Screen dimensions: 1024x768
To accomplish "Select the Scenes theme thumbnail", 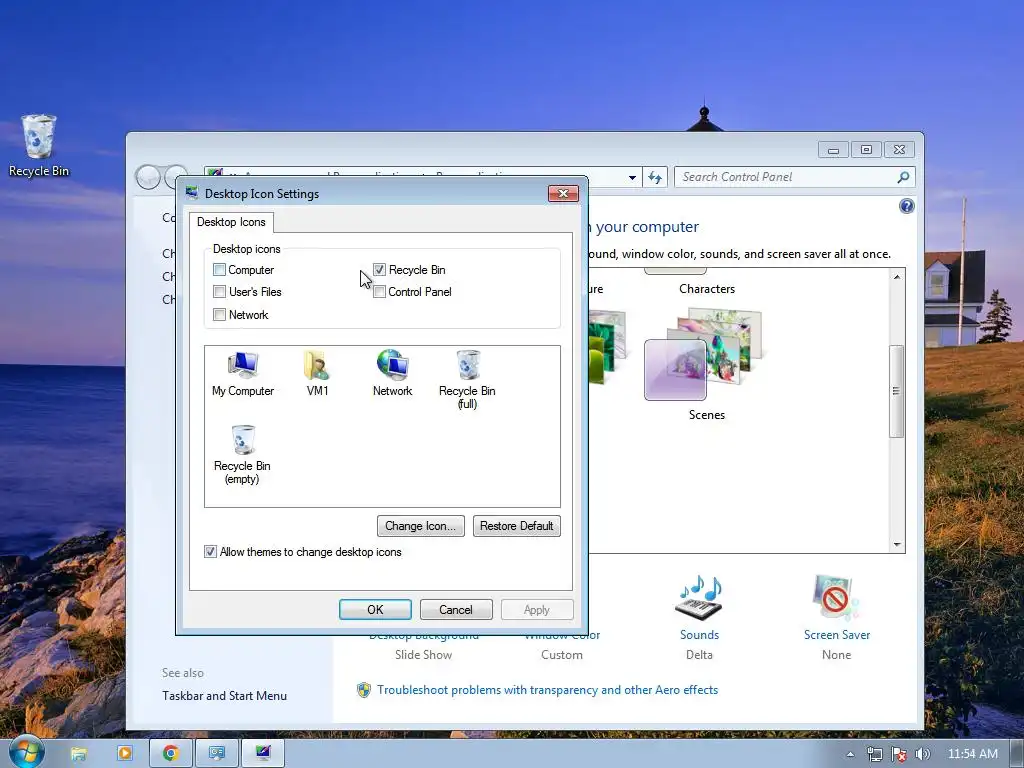I will coord(704,354).
